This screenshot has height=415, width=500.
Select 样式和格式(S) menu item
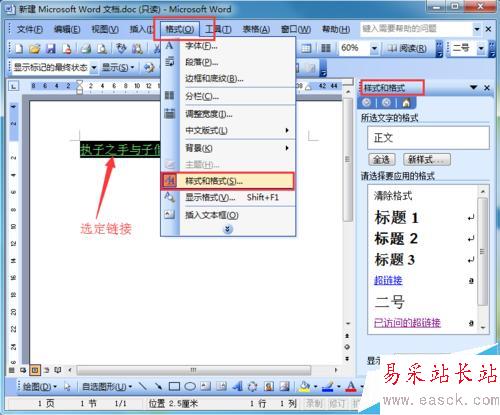[228, 181]
